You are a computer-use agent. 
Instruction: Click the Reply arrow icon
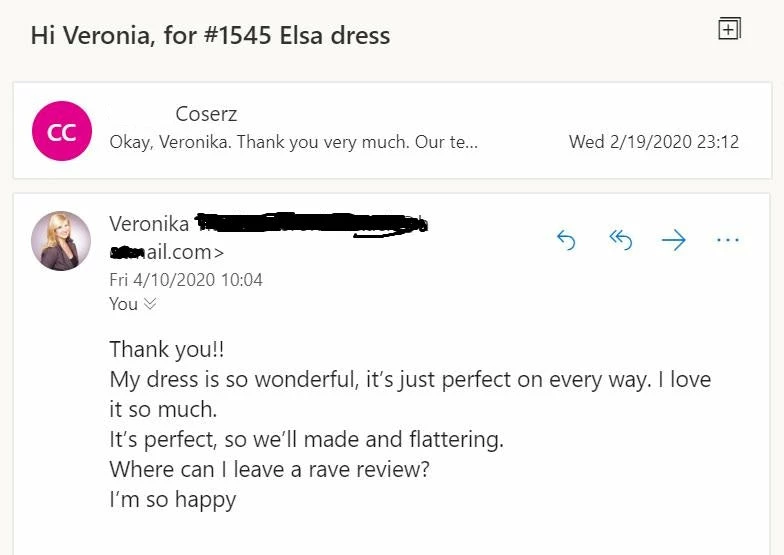566,240
